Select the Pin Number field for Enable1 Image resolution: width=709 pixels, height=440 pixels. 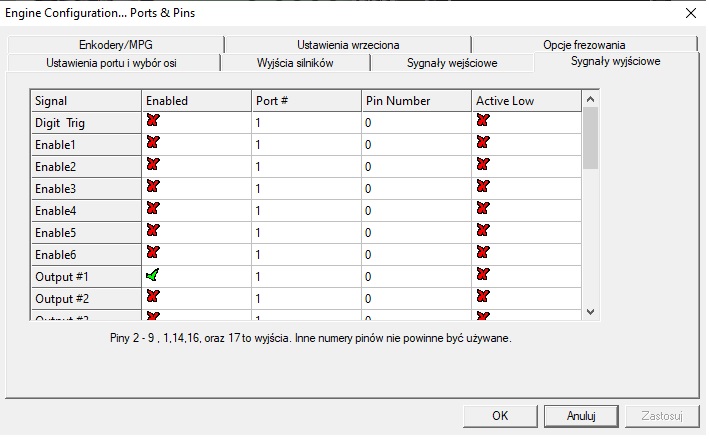(415, 143)
